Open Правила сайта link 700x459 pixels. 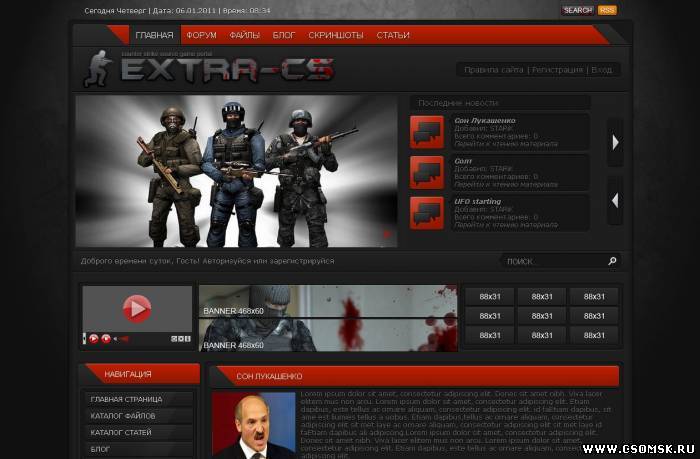[494, 70]
